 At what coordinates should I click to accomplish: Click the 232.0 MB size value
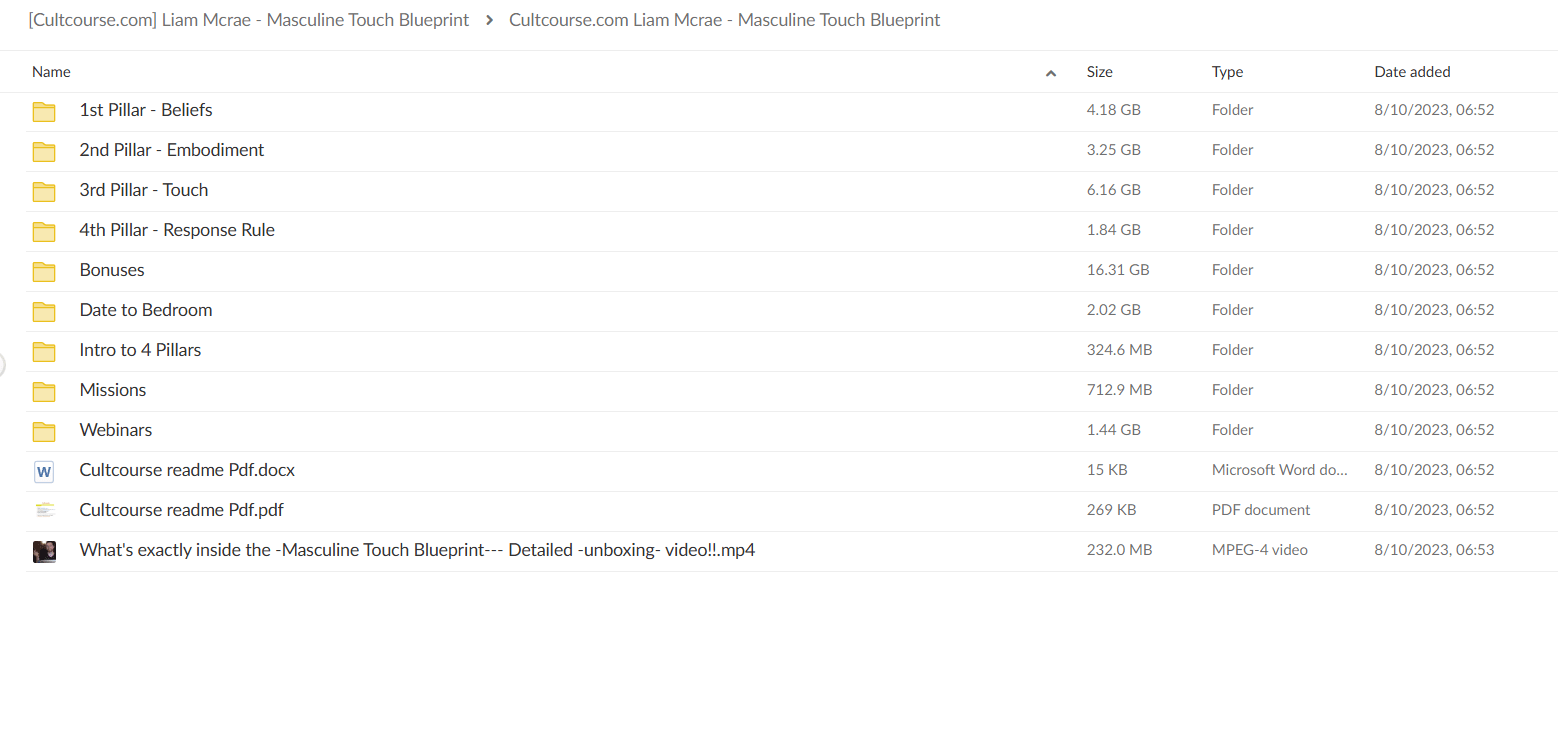1119,550
